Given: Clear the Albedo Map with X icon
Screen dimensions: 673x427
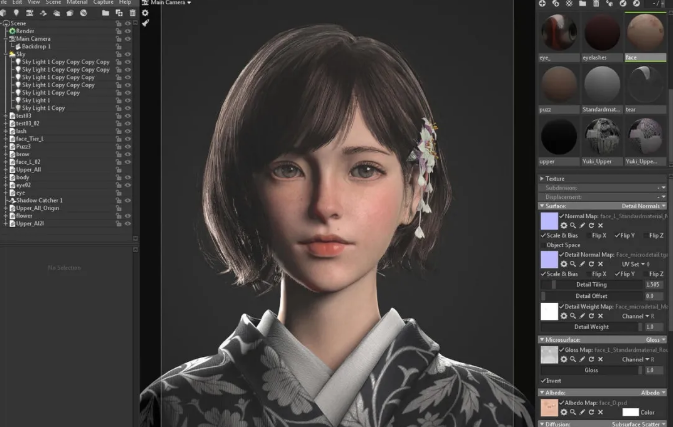Looking at the screenshot, I should point(600,412).
